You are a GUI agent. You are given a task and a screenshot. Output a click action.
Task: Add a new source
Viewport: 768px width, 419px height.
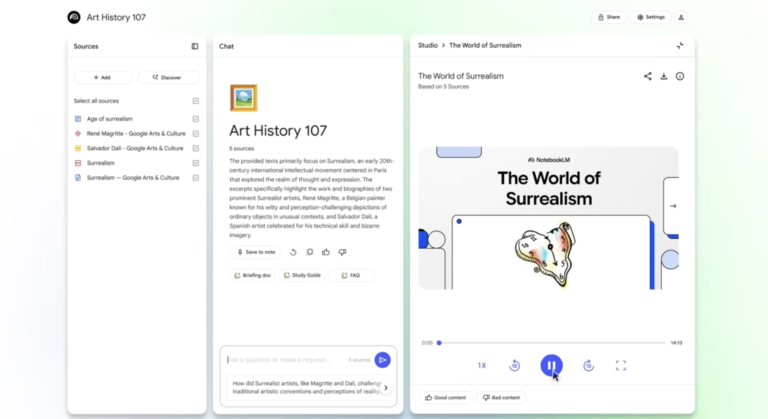[103, 77]
